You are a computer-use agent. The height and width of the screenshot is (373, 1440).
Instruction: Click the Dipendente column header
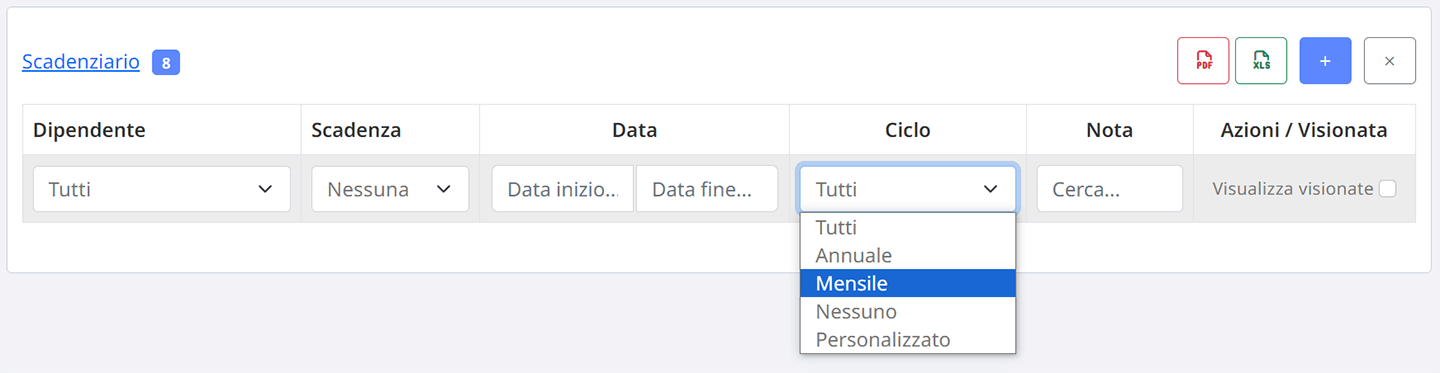pos(89,130)
